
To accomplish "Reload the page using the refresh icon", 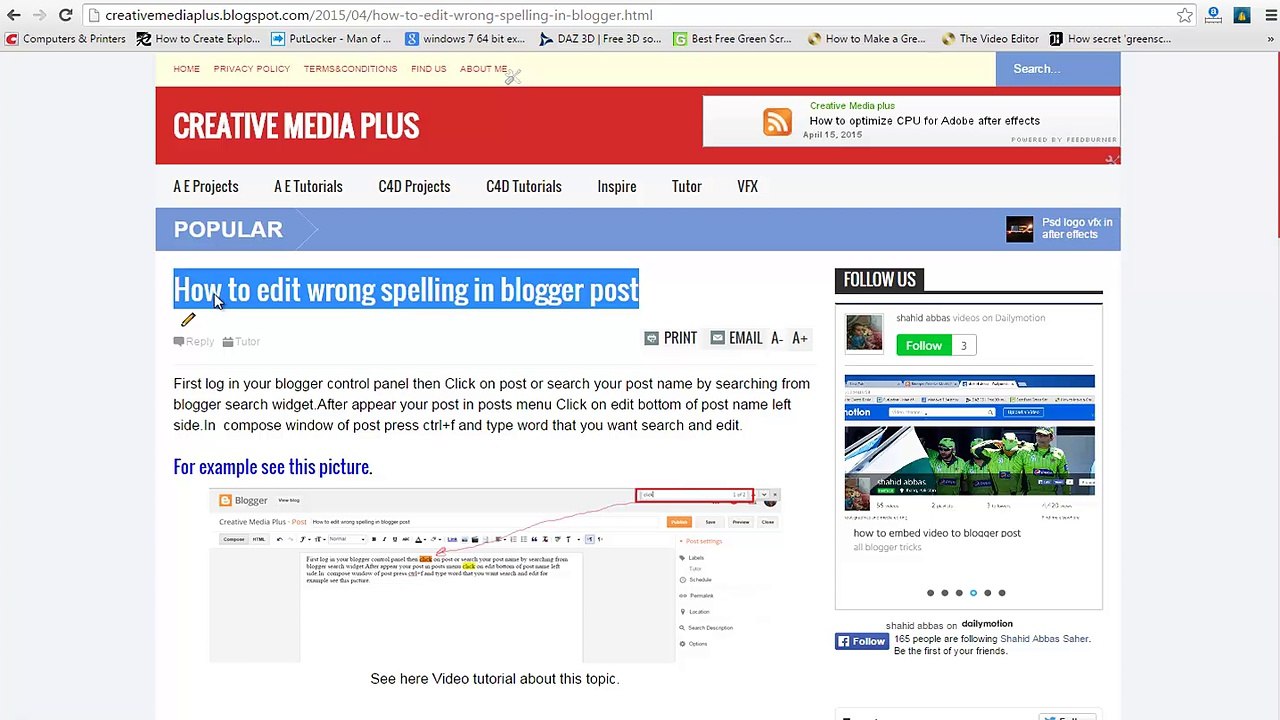I will (x=65, y=15).
